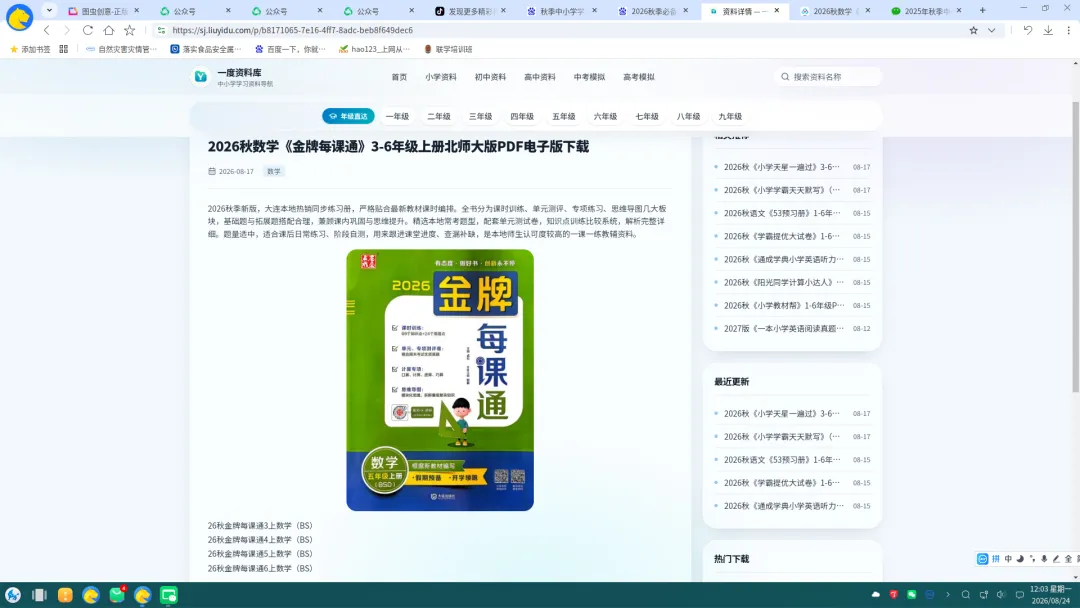
Task: Click the 数学 category tag
Action: [x=274, y=171]
